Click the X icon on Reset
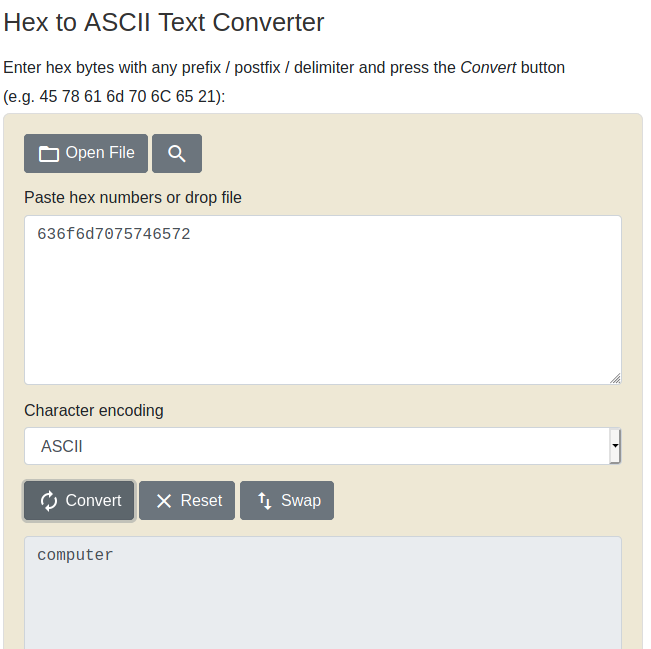Screen dimensions: 651x649 coord(164,501)
